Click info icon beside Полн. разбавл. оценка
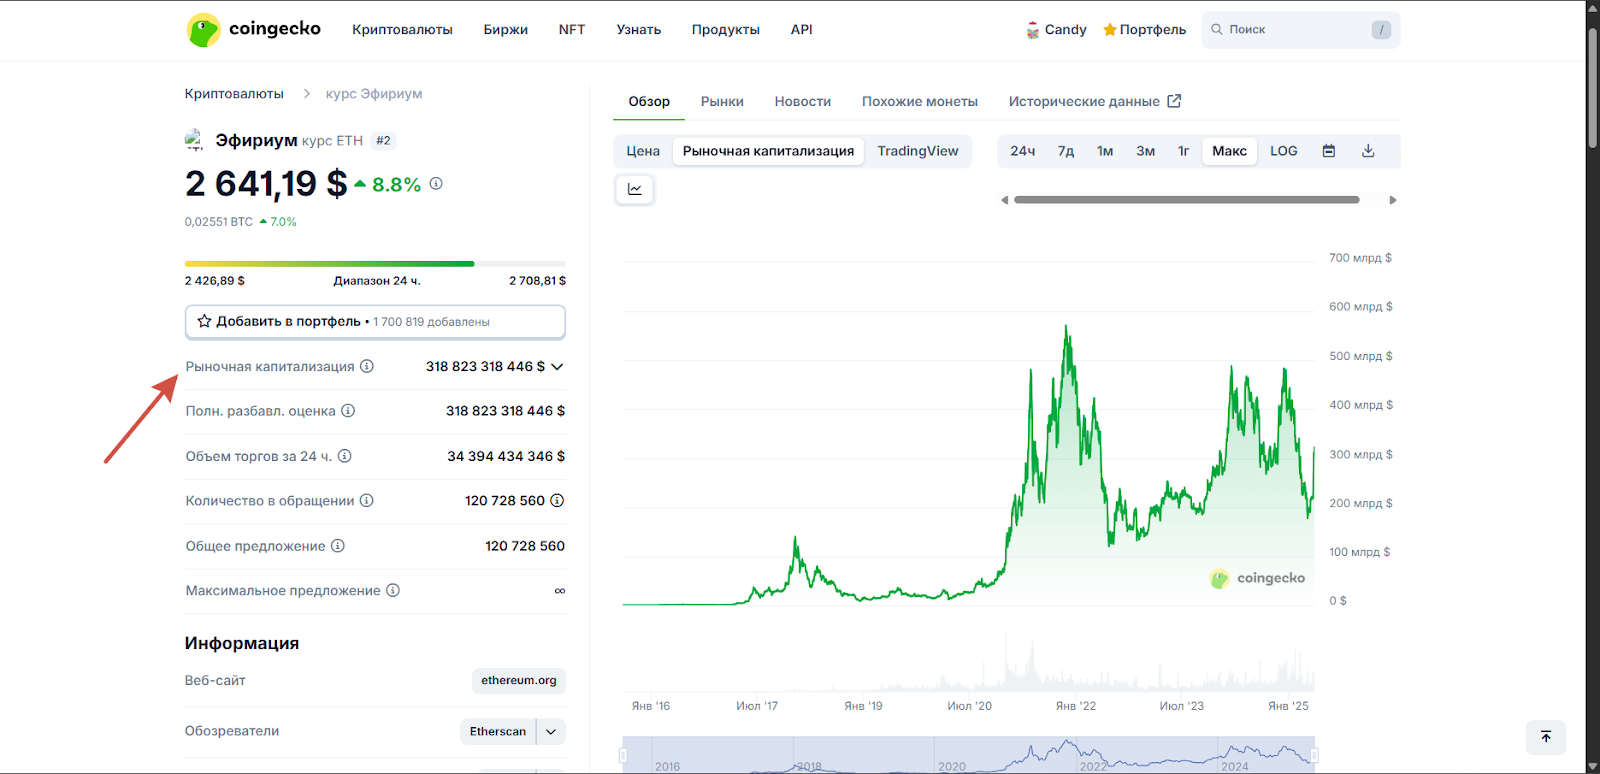The width and height of the screenshot is (1600, 774). (x=348, y=411)
